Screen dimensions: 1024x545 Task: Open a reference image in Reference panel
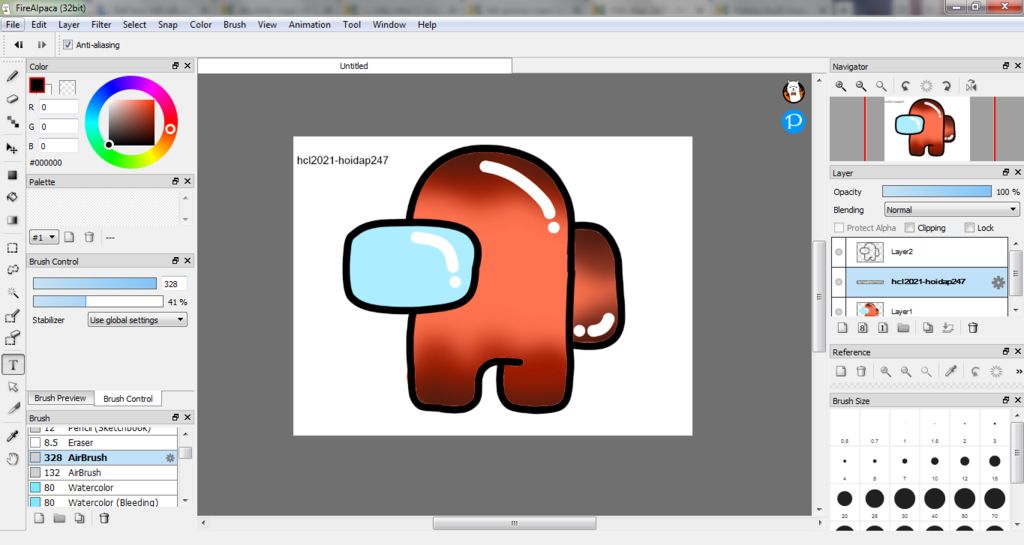click(x=841, y=371)
